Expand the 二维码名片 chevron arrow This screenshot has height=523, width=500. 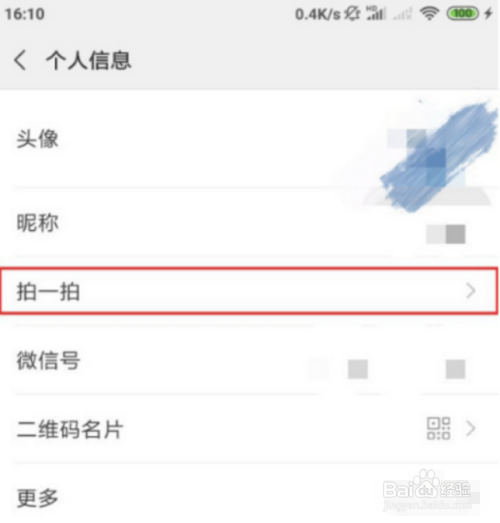[x=471, y=428]
